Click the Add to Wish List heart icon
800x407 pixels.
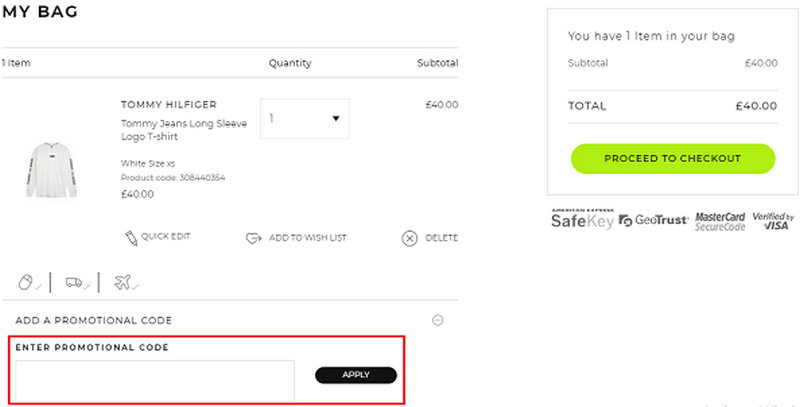[254, 238]
